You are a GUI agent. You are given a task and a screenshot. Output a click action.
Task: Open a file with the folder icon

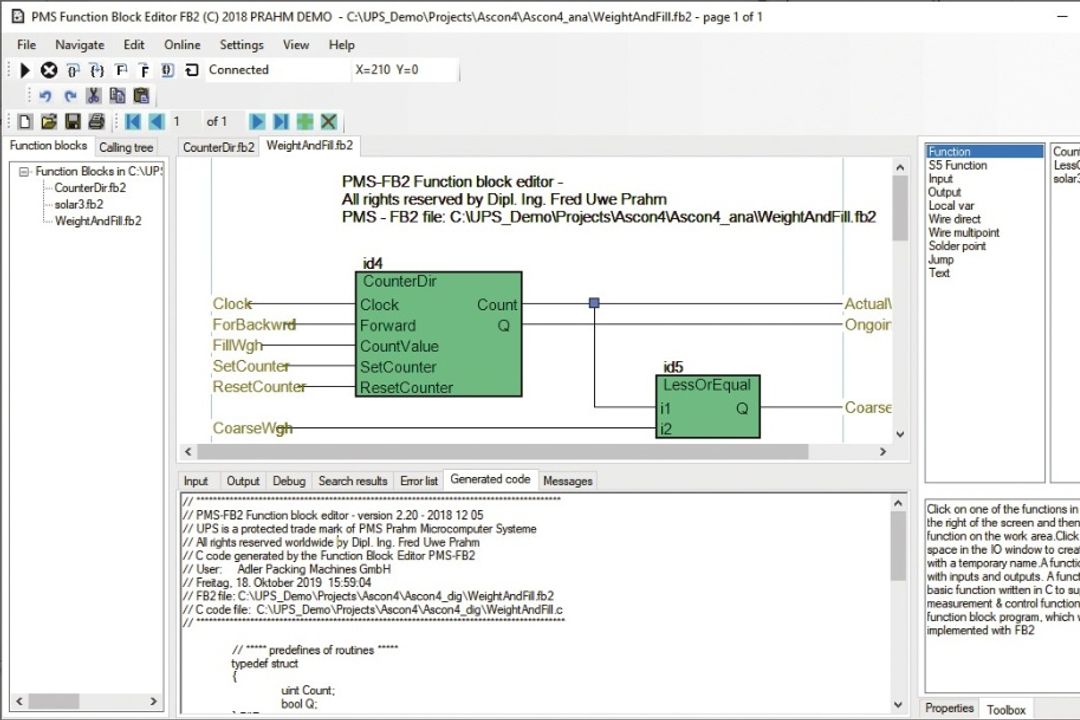(x=48, y=122)
